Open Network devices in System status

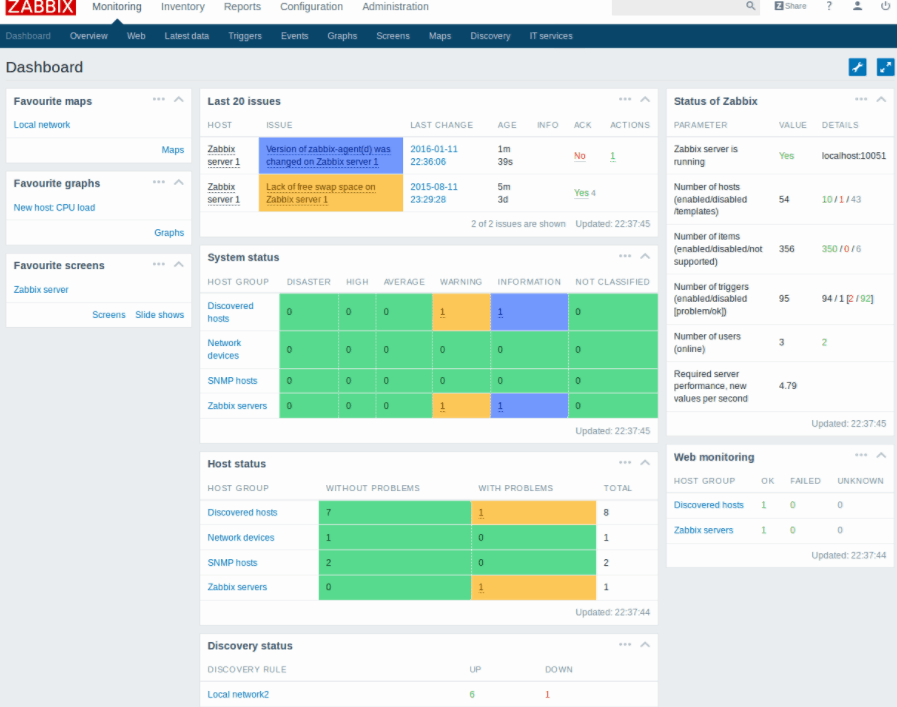point(224,349)
